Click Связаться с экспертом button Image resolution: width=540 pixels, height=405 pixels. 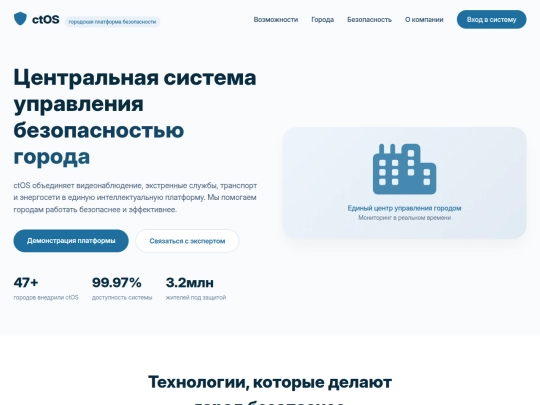point(187,241)
